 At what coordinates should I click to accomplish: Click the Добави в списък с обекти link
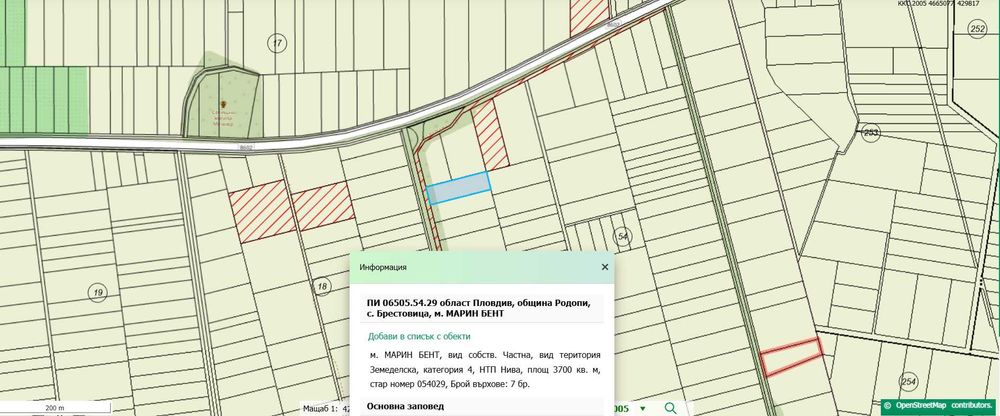(419, 336)
